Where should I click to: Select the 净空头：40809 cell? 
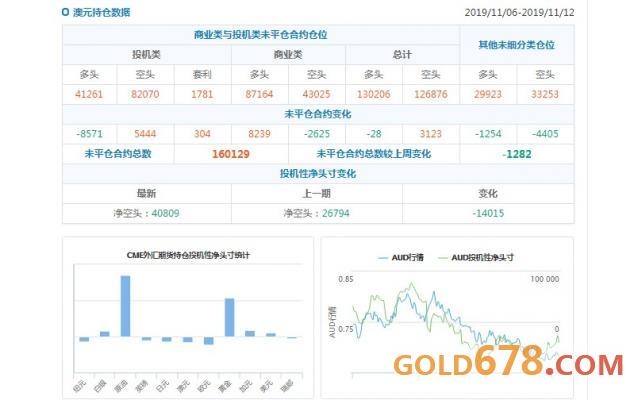click(x=146, y=213)
